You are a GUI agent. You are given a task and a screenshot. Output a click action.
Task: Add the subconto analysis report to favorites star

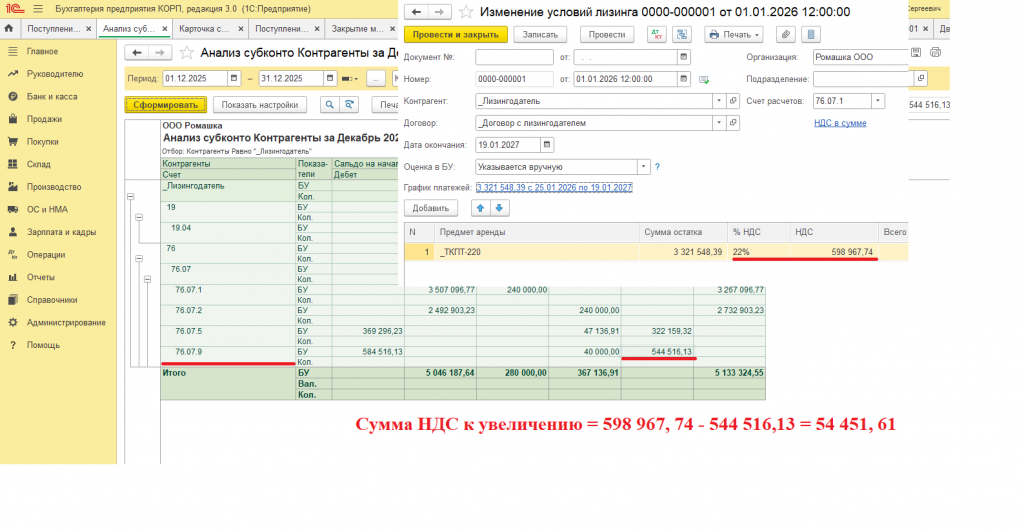pyautogui.click(x=187, y=53)
